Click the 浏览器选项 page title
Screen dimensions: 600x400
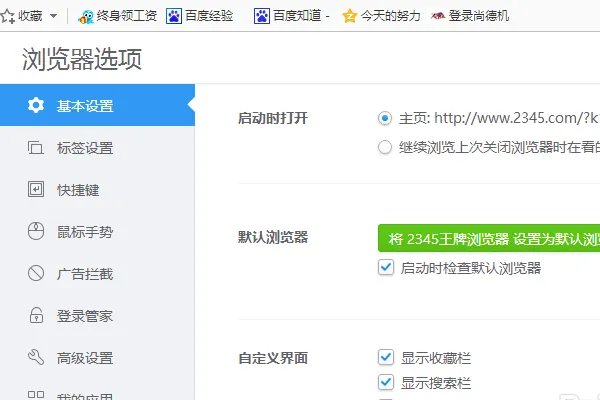point(82,59)
